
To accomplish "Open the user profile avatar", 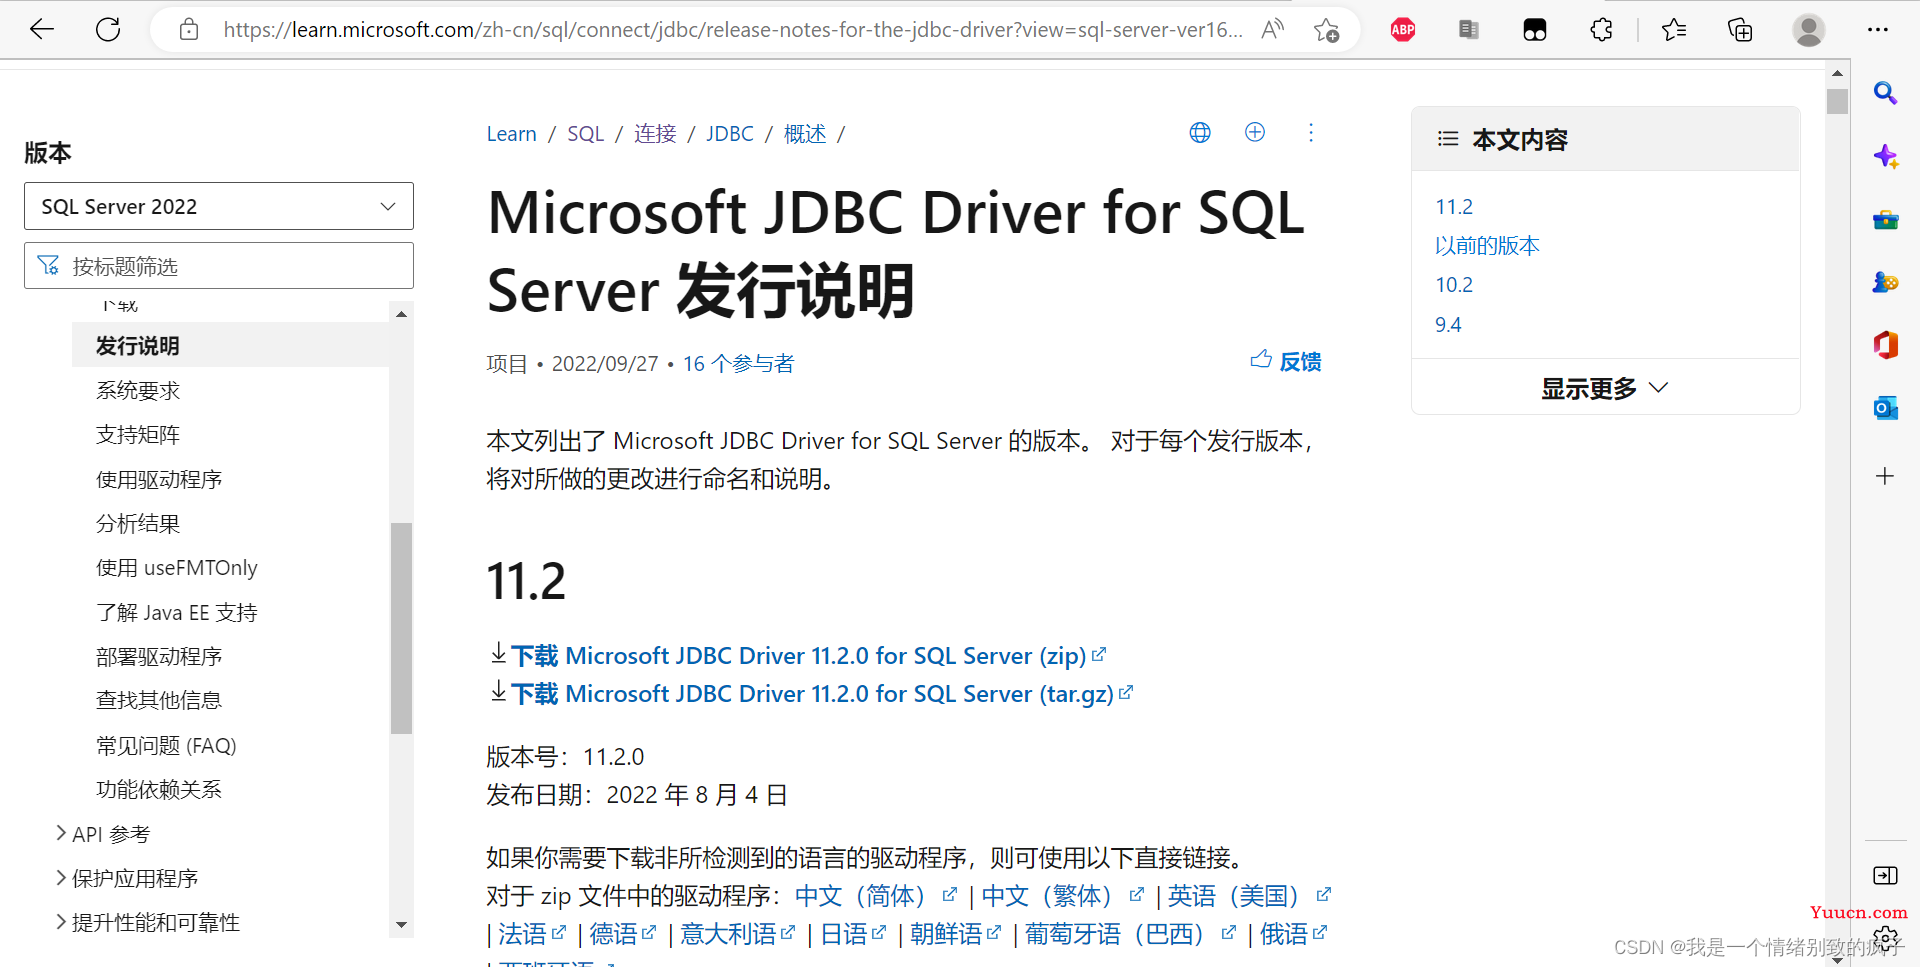I will tap(1808, 30).
